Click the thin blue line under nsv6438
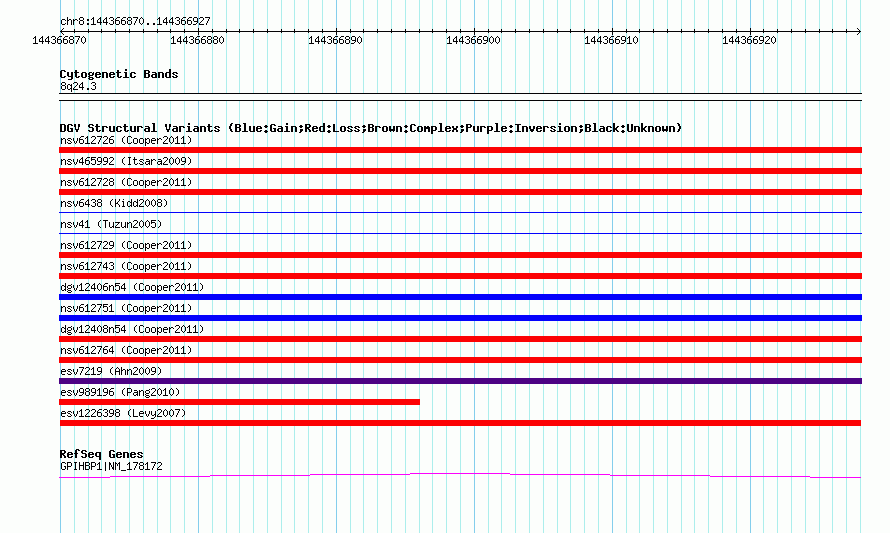The width and height of the screenshot is (890, 533). tap(460, 212)
